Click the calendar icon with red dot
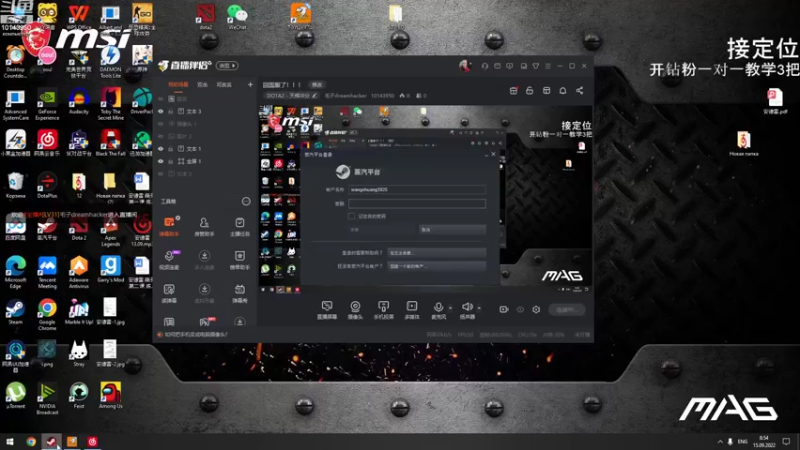This screenshot has width=800, height=450. [514, 90]
